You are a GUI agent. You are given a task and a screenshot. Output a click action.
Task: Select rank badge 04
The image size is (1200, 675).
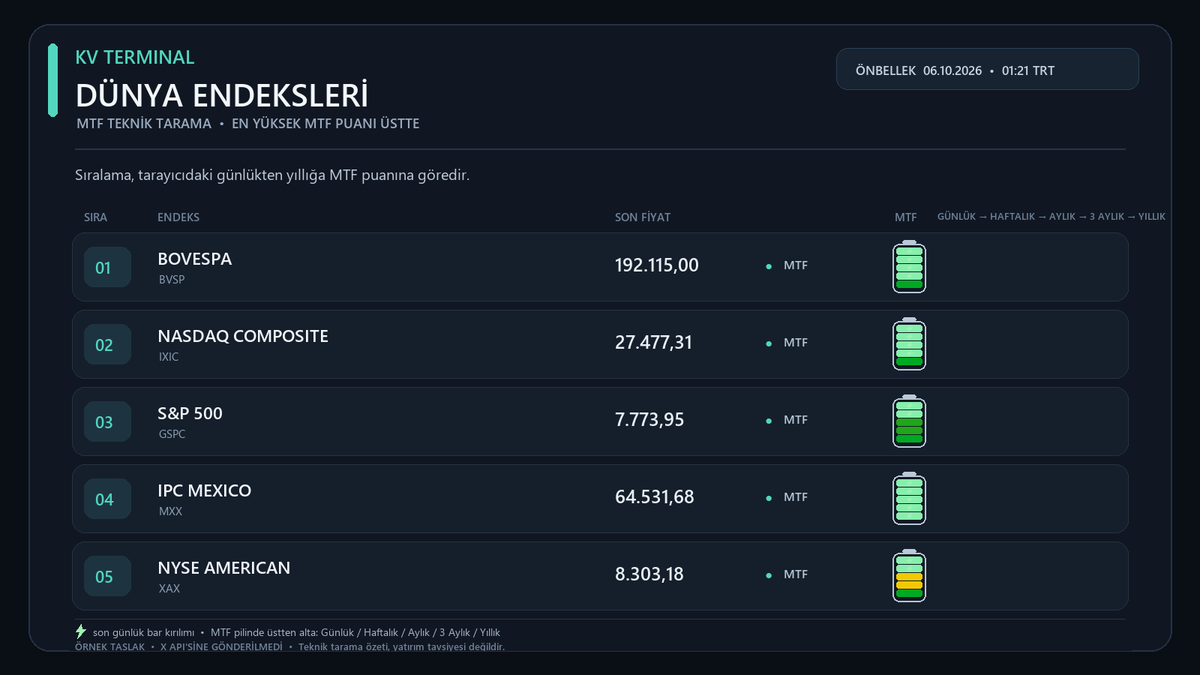(107, 499)
